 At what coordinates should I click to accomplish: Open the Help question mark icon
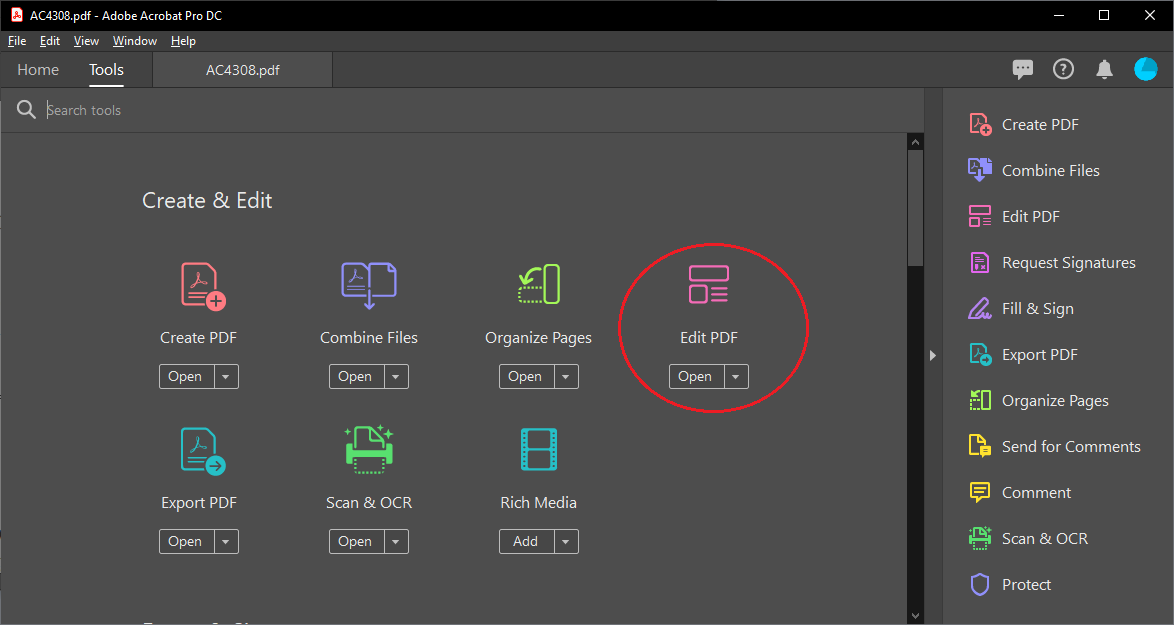pyautogui.click(x=1063, y=69)
